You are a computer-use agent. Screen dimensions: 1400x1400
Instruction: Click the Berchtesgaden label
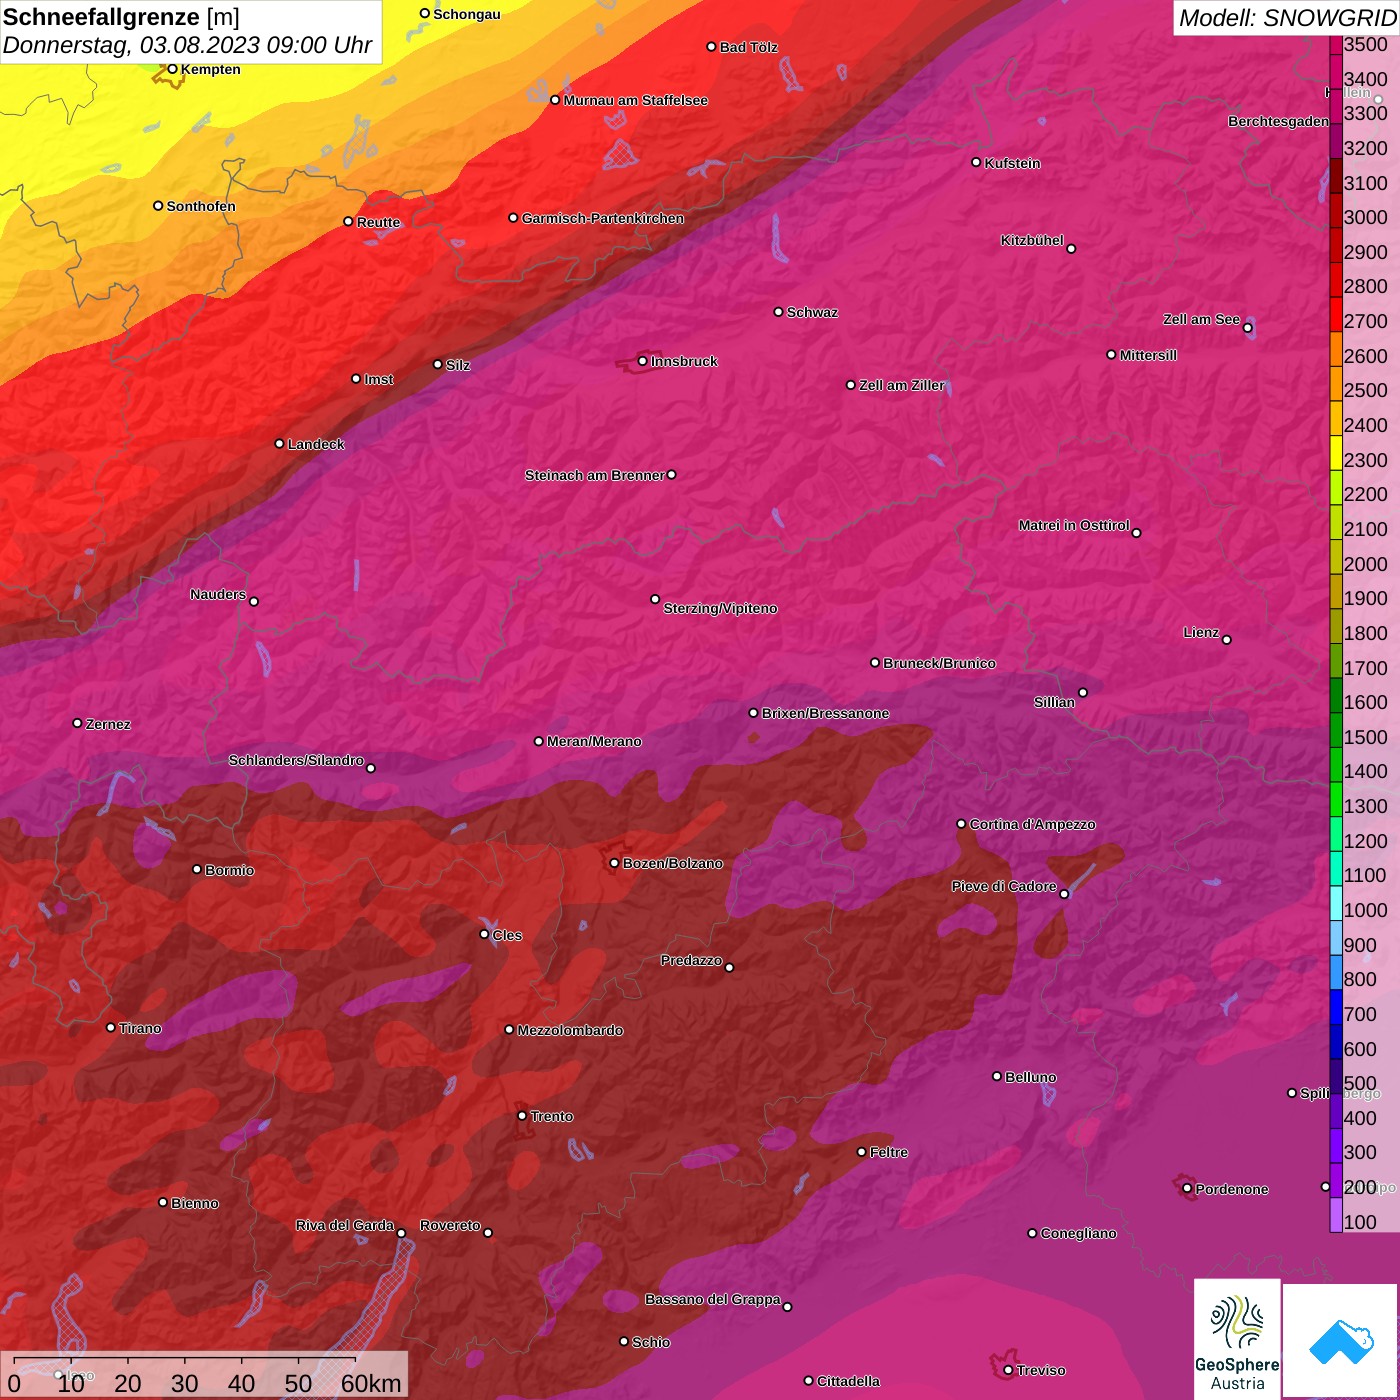(x=1278, y=122)
